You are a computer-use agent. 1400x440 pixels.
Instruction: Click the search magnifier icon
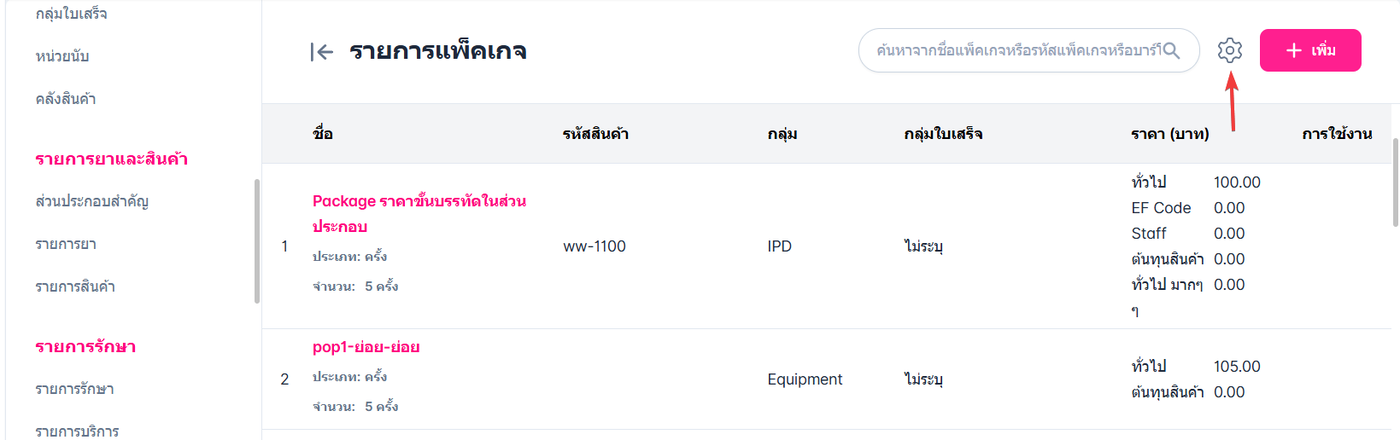click(1172, 50)
